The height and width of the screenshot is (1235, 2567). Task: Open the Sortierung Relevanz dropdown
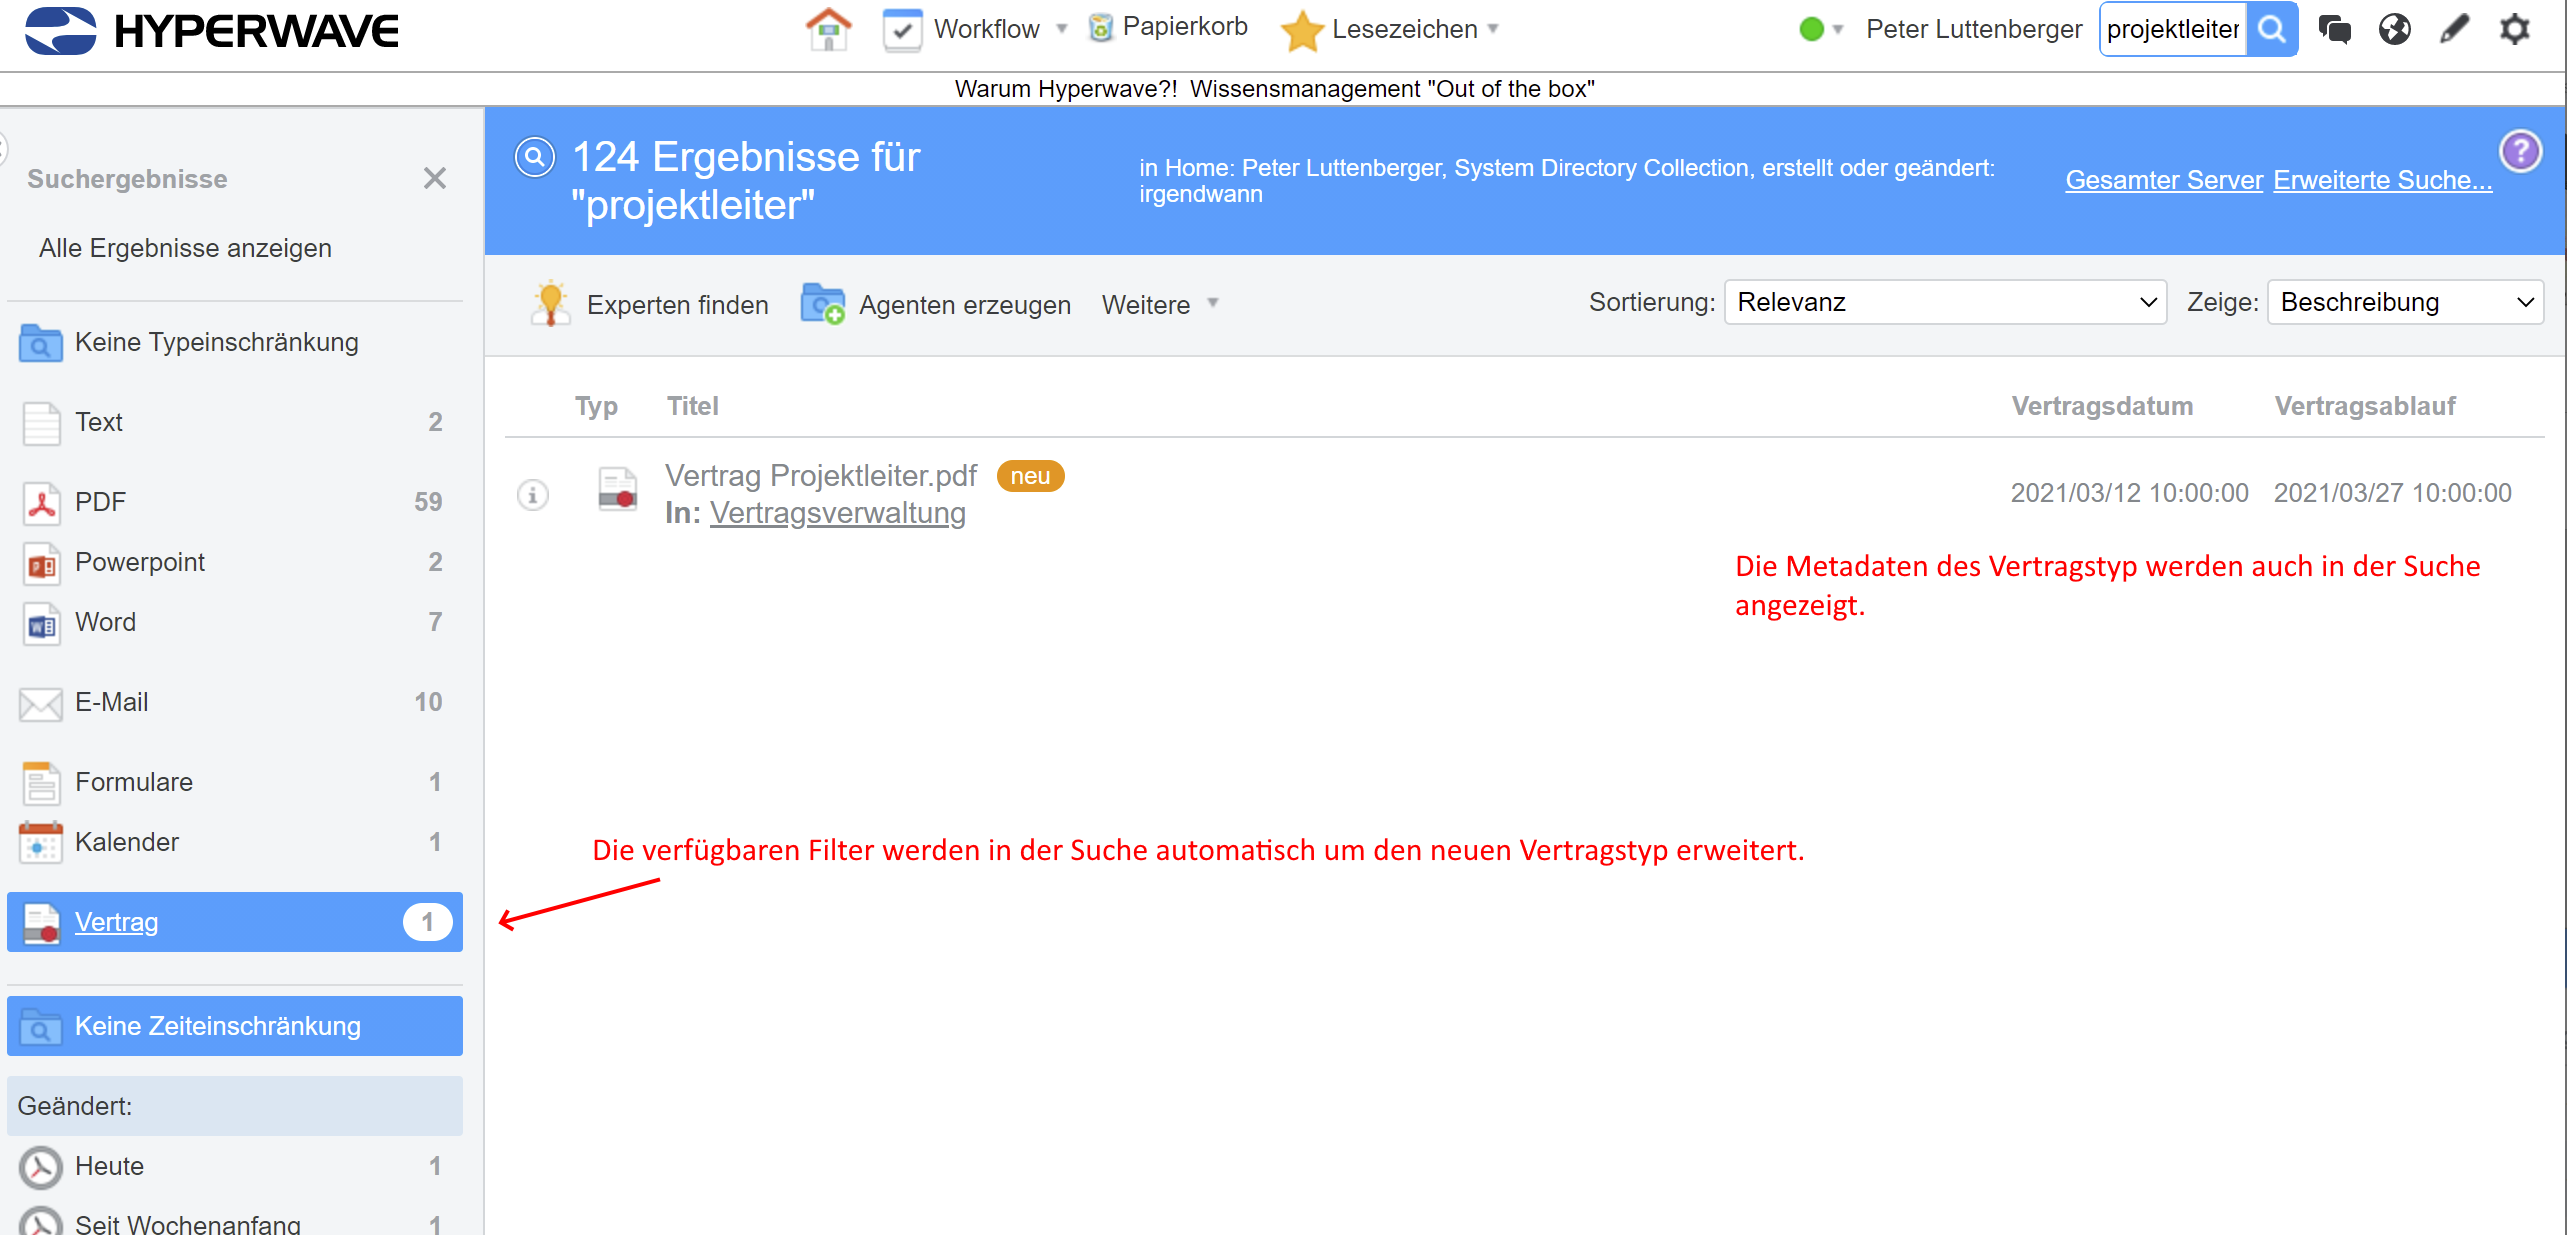click(x=1945, y=302)
